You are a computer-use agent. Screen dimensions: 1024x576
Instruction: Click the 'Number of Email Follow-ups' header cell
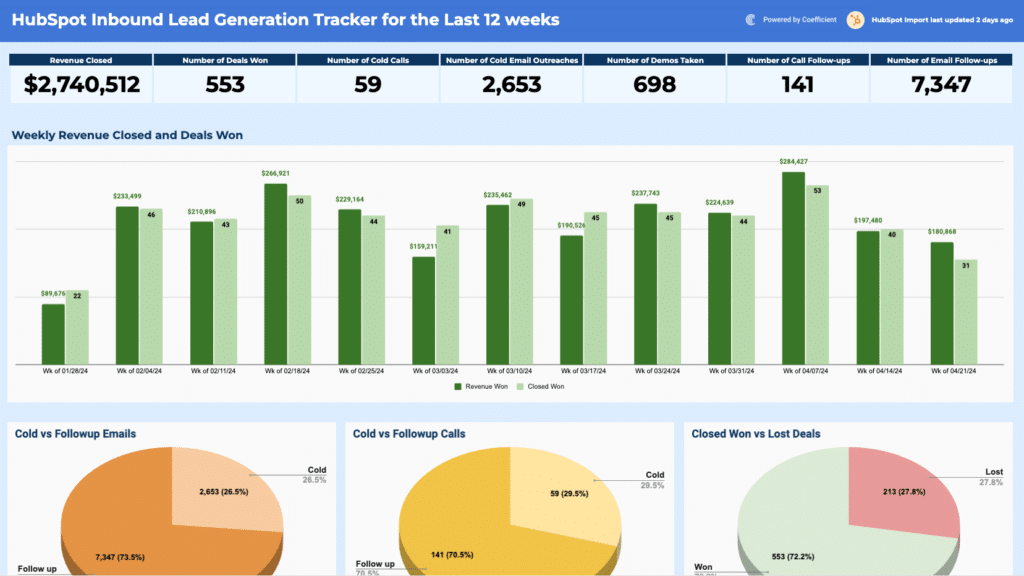coord(942,60)
